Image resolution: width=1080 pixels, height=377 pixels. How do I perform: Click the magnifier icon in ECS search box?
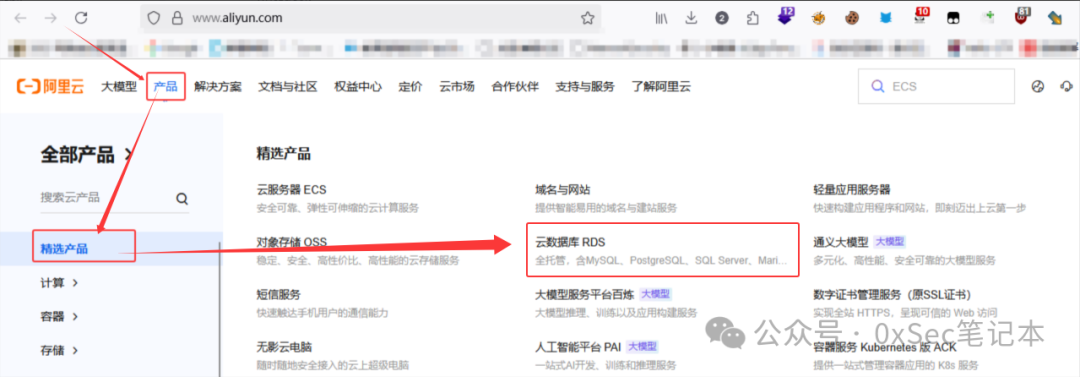pos(877,87)
